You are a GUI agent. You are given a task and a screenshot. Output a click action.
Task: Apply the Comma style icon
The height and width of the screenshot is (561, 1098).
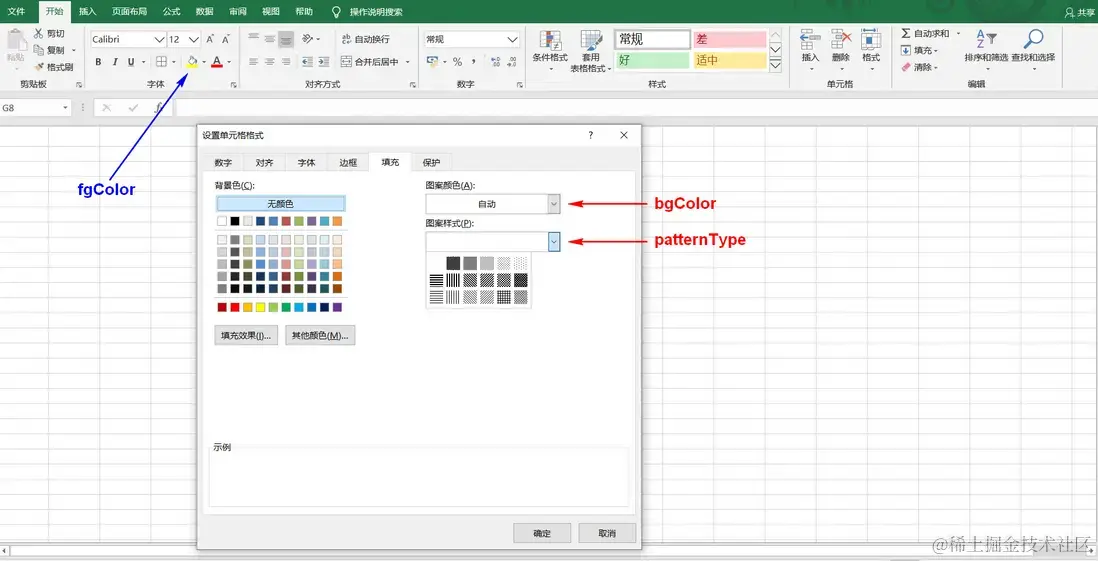click(x=474, y=62)
